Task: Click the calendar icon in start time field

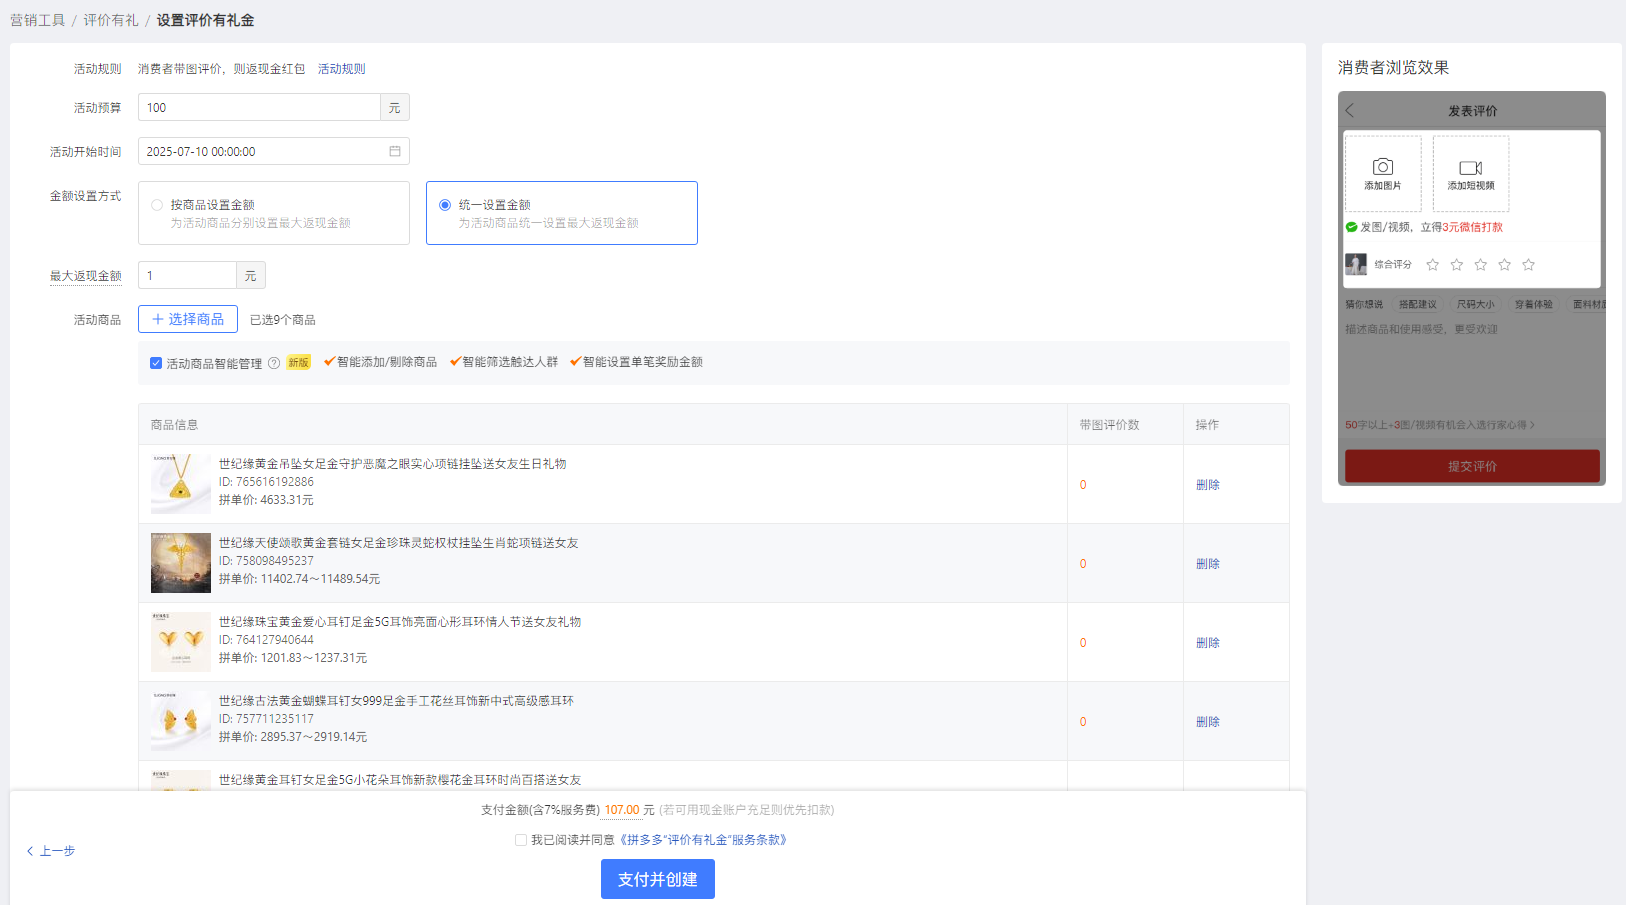Action: [395, 151]
